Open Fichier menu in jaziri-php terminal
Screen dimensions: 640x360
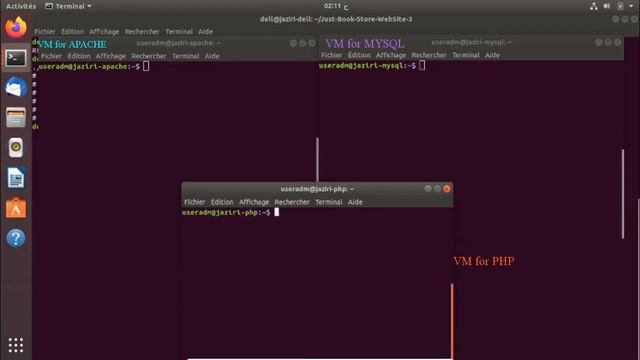194,202
